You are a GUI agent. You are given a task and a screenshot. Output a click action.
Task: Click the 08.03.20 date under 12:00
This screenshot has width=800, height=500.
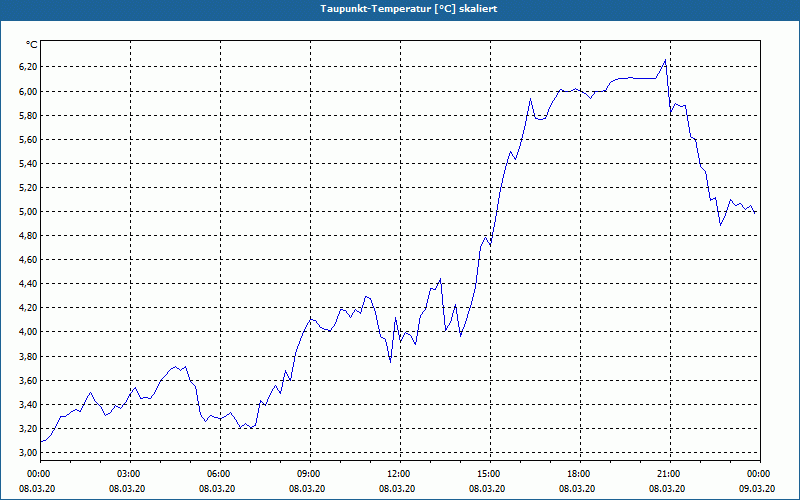point(397,489)
